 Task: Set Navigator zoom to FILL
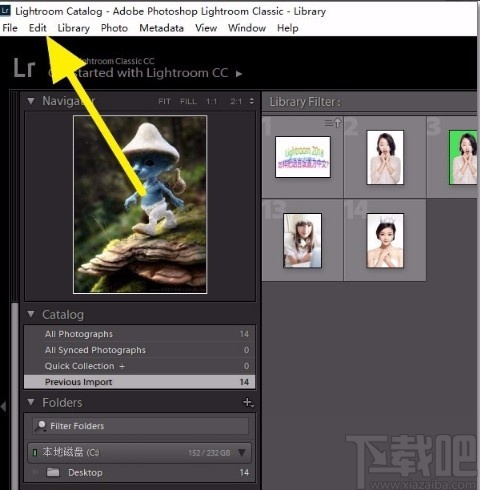[x=188, y=101]
